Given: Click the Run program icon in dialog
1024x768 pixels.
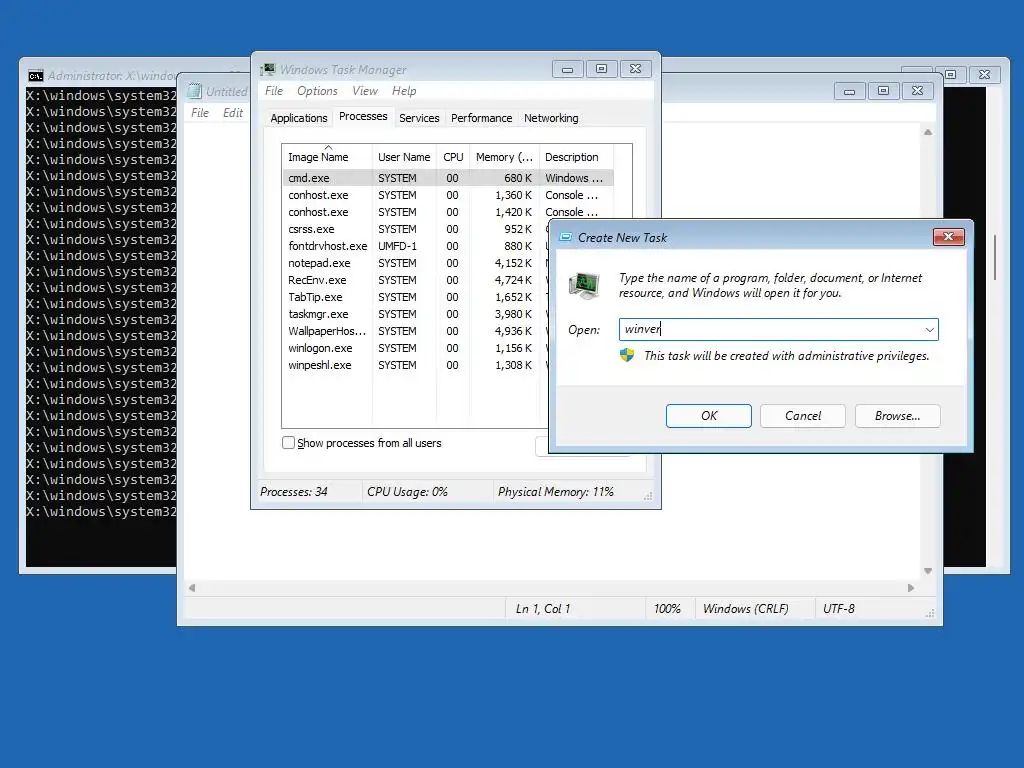Looking at the screenshot, I should tap(583, 285).
